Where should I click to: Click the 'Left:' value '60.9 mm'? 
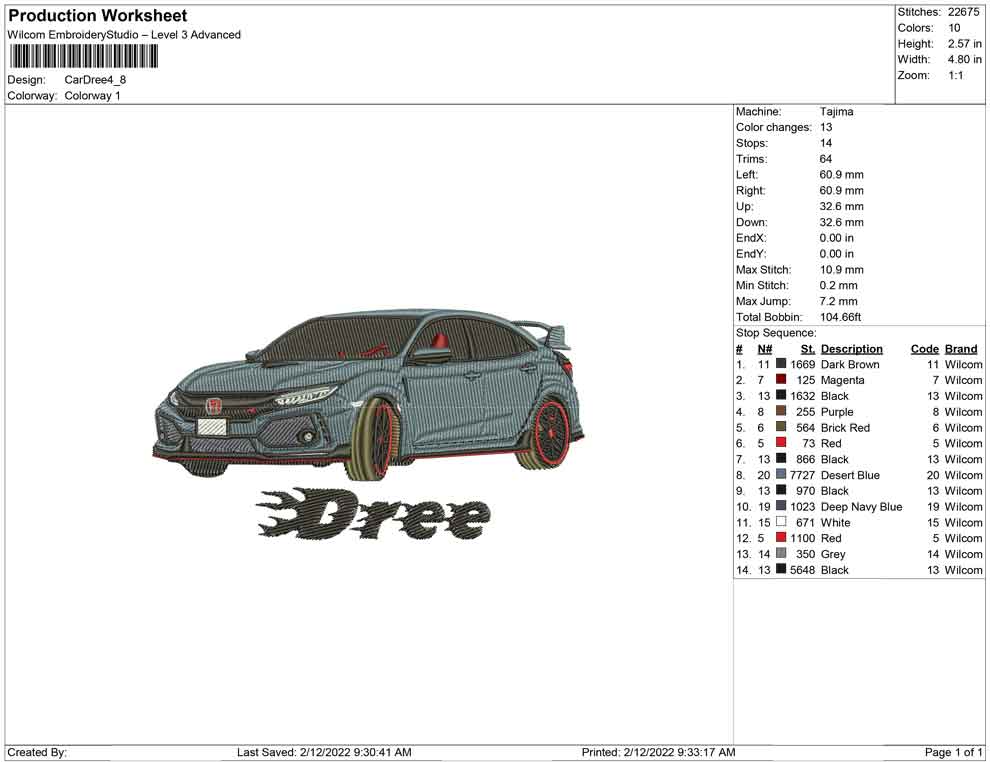tap(842, 175)
